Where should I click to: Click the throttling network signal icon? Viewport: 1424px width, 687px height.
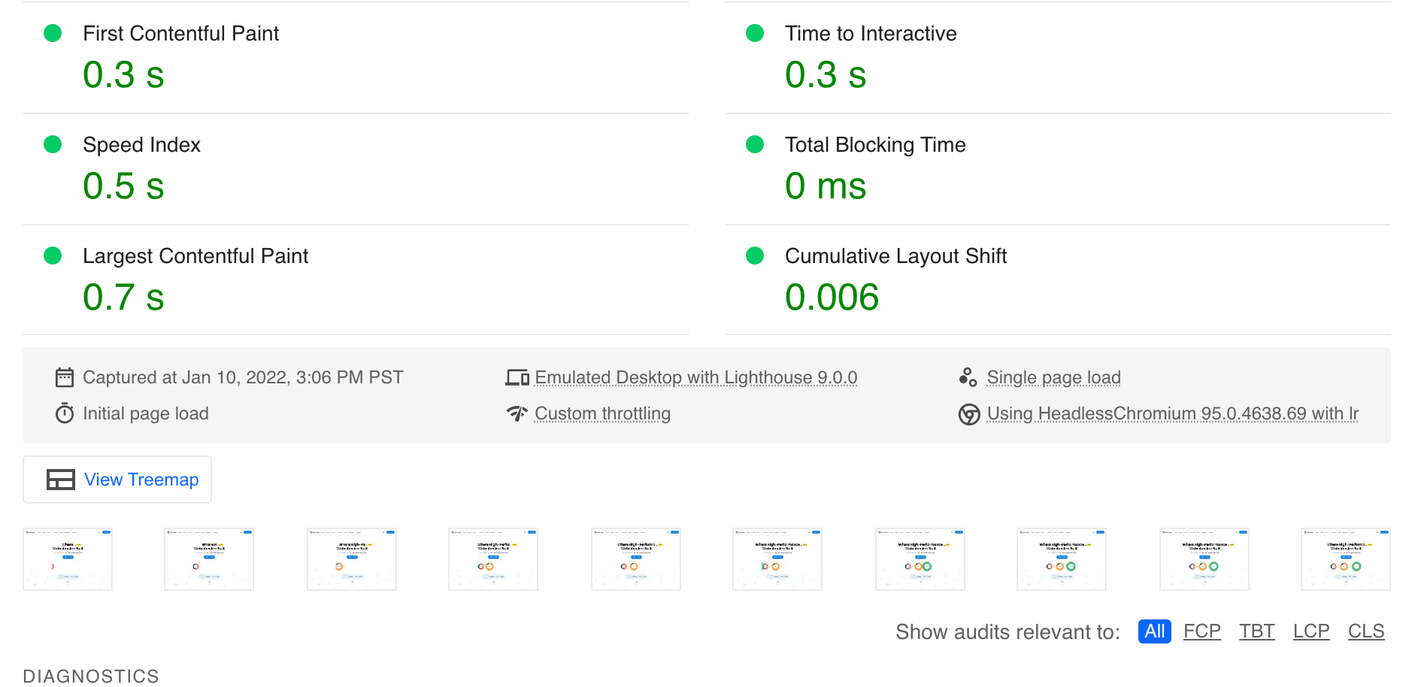(x=517, y=413)
